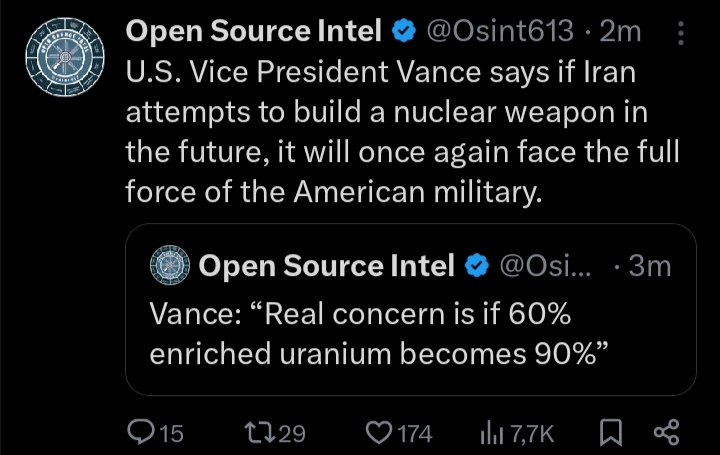The width and height of the screenshot is (720, 455).
Task: Like the post with heart icon
Action: click(379, 433)
